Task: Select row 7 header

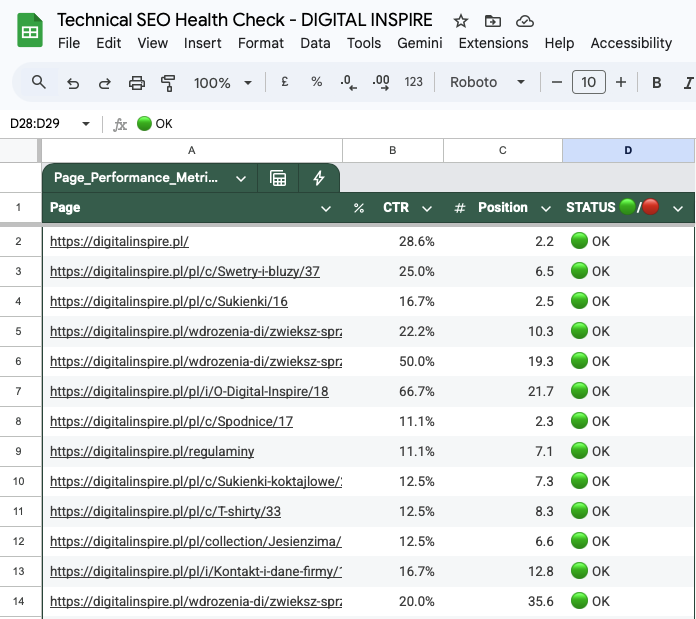Action: [18, 391]
